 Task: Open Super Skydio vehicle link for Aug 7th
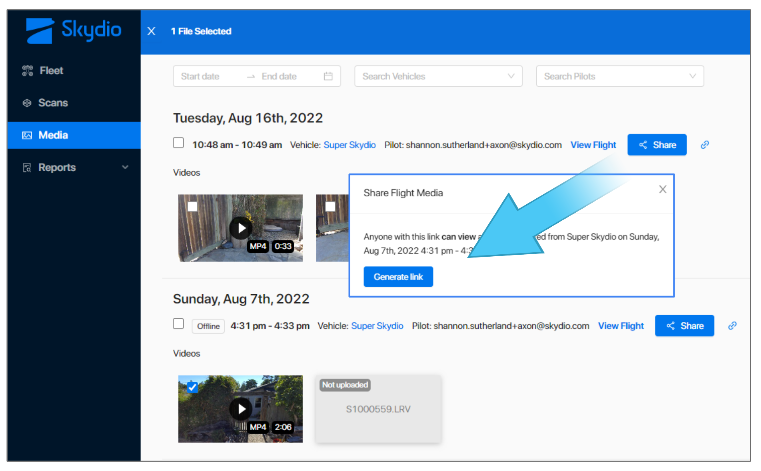[x=377, y=326]
